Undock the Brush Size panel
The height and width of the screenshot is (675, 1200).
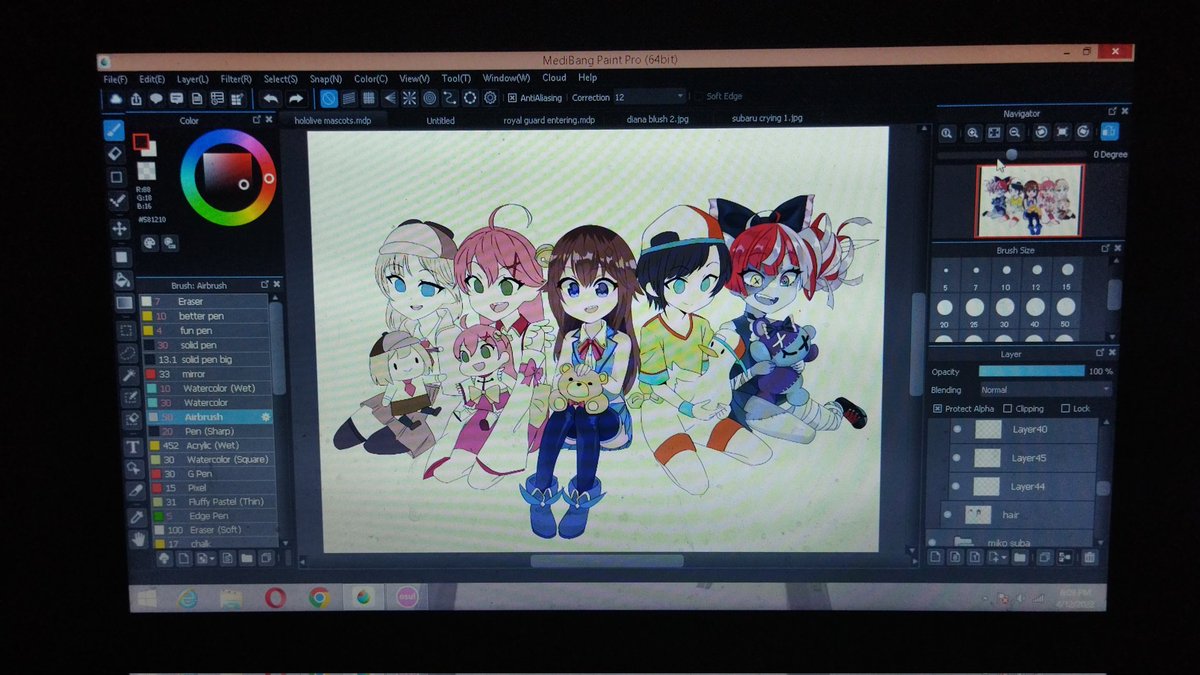(1105, 249)
